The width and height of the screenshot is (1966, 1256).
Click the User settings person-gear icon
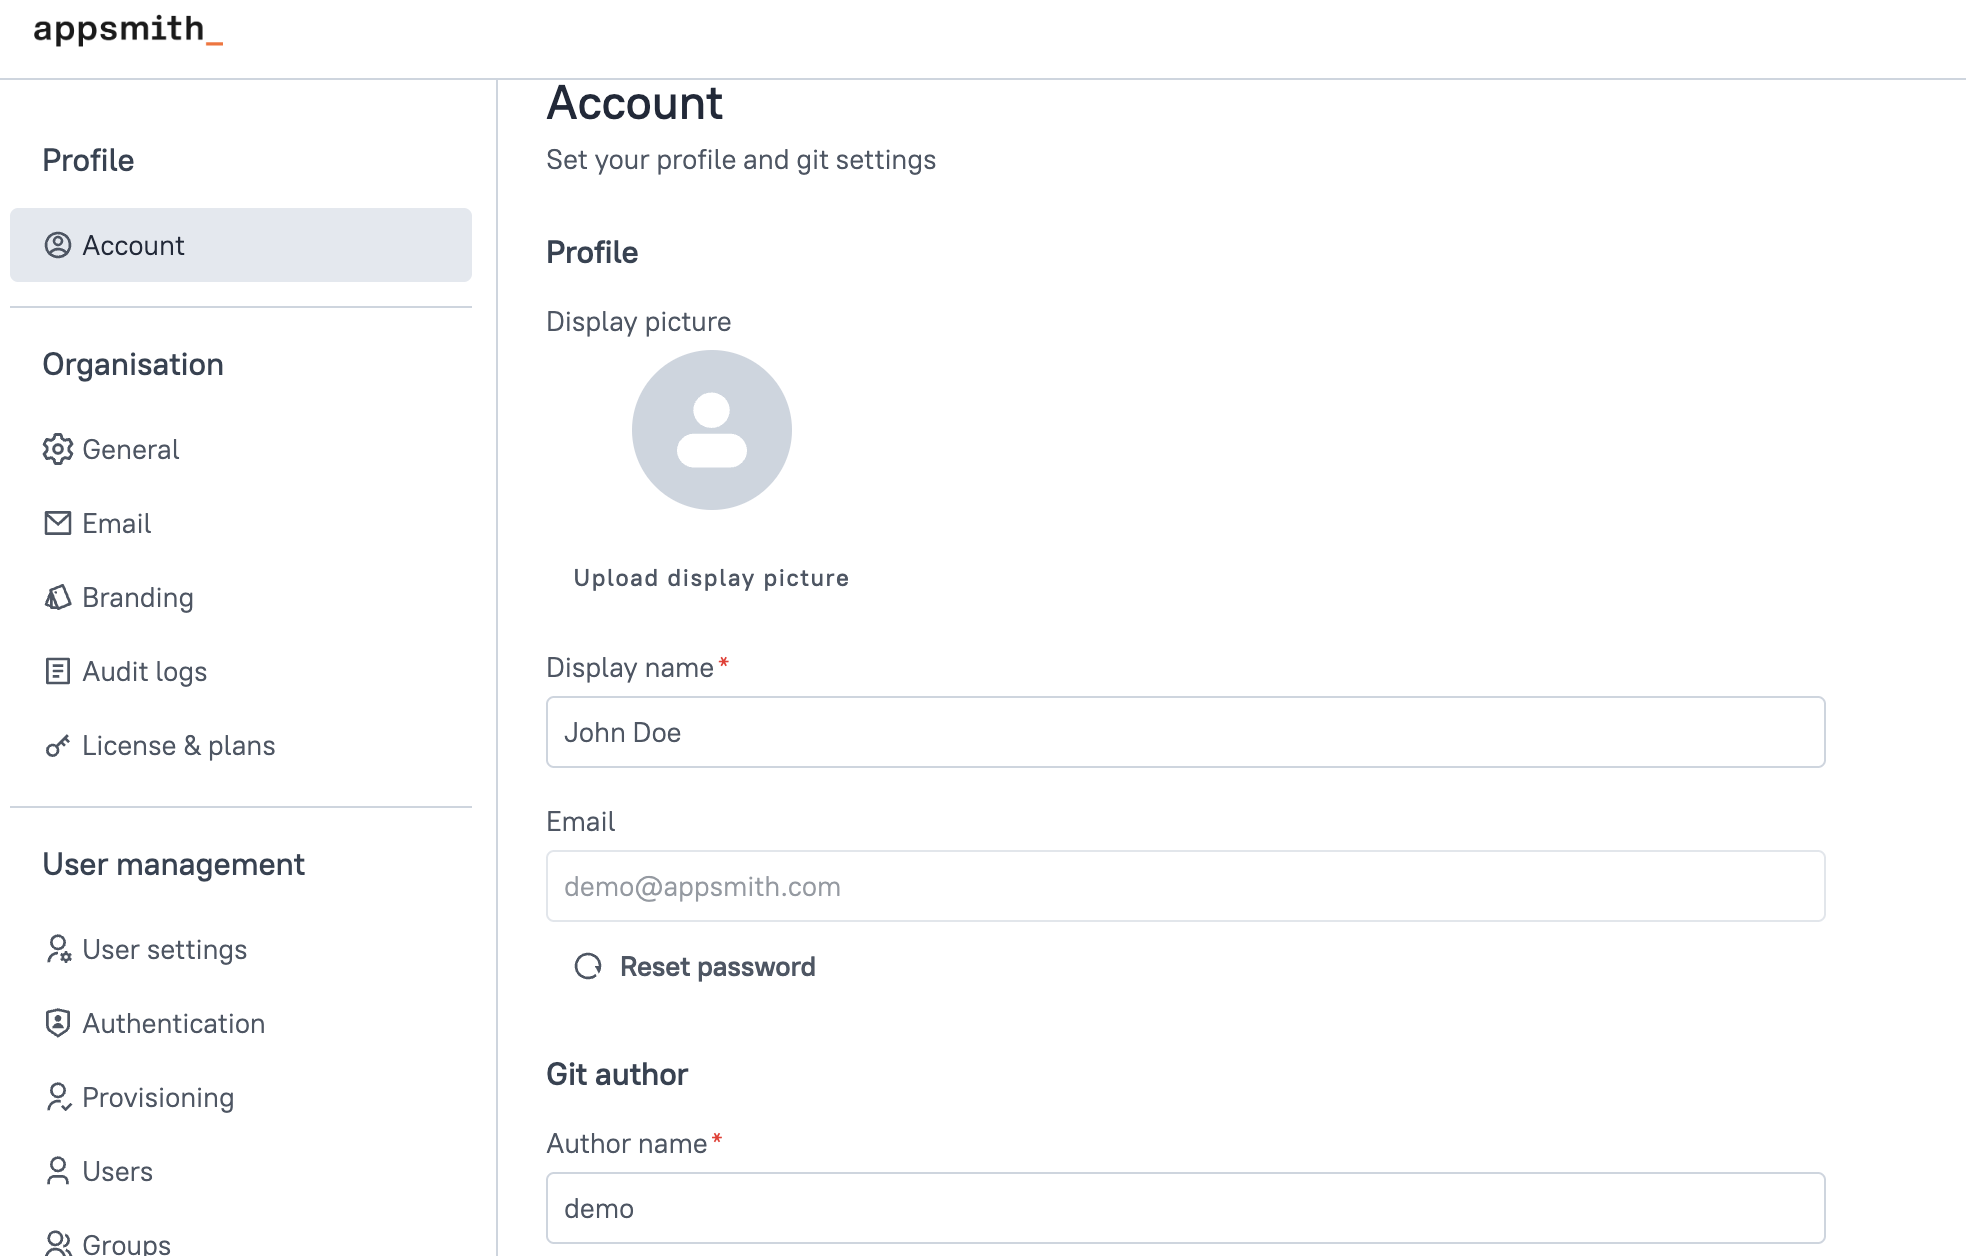point(58,949)
